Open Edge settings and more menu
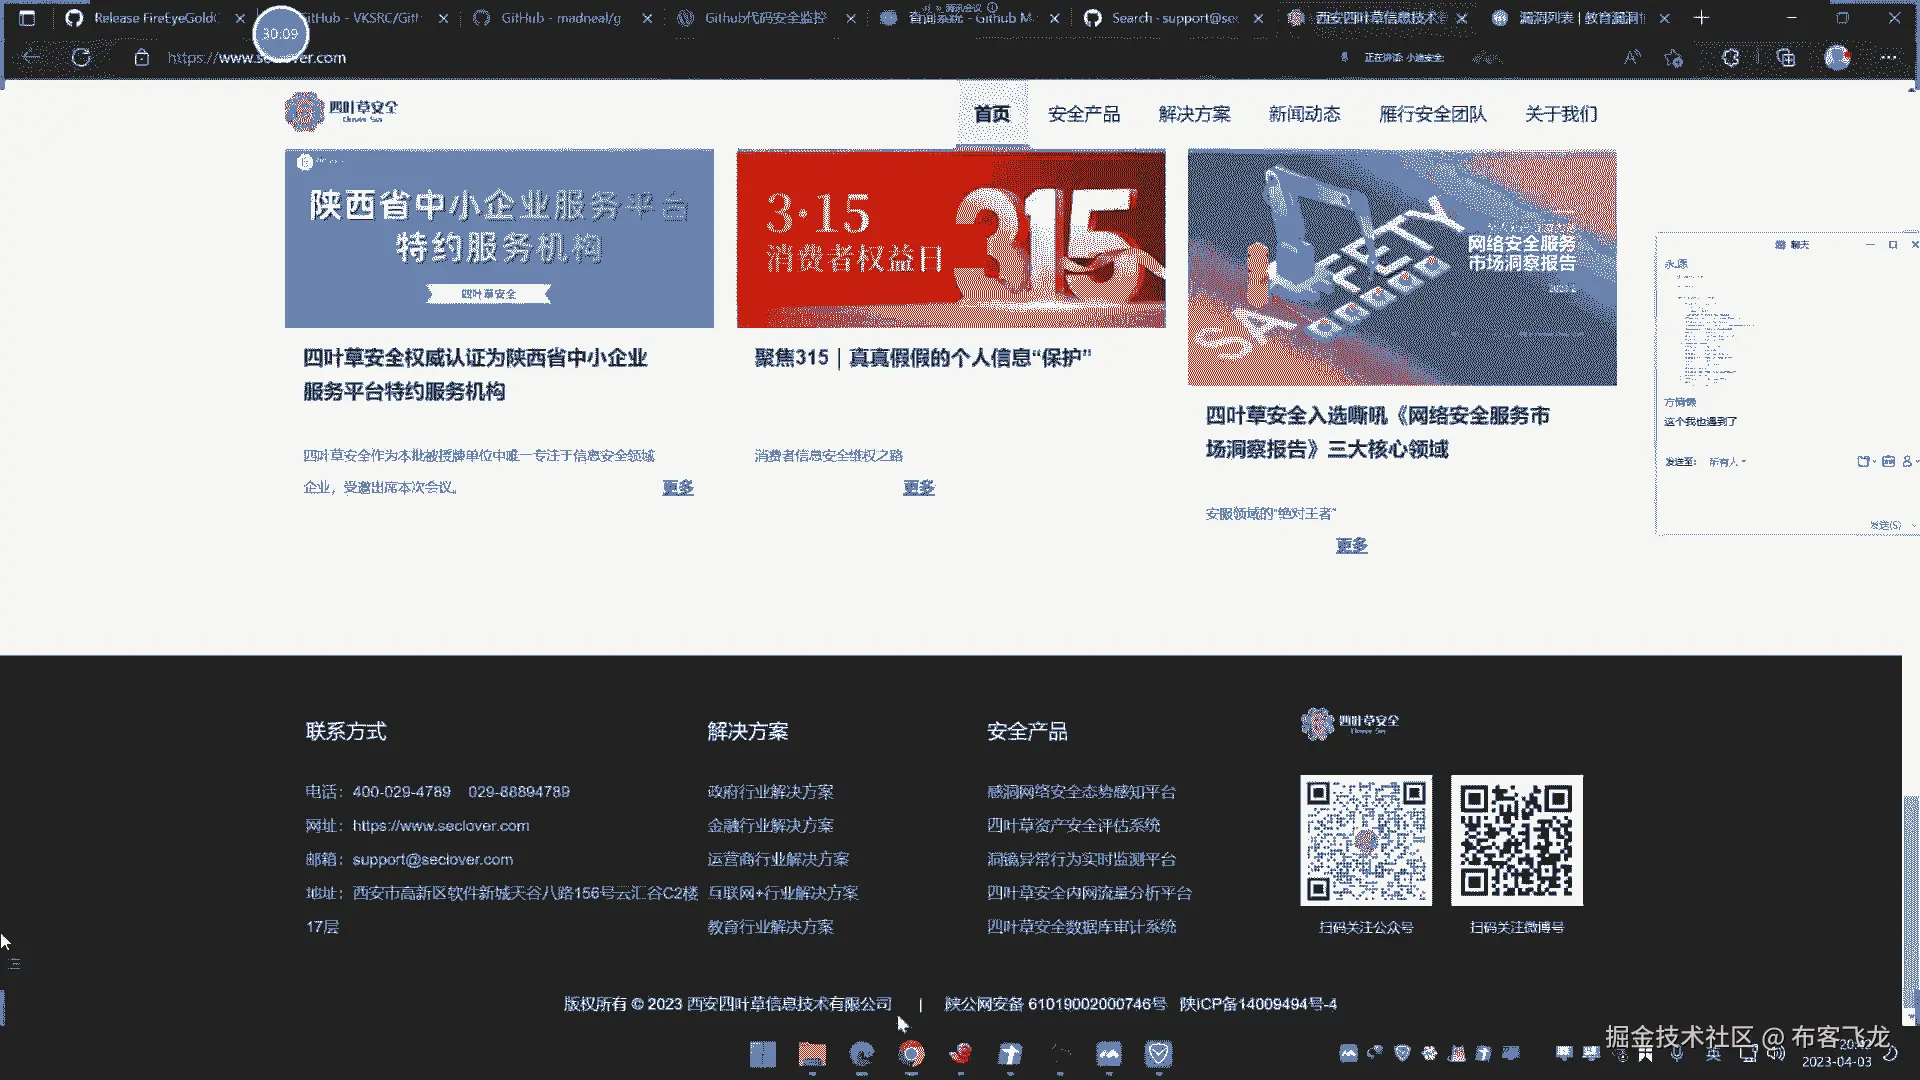 [1888, 58]
